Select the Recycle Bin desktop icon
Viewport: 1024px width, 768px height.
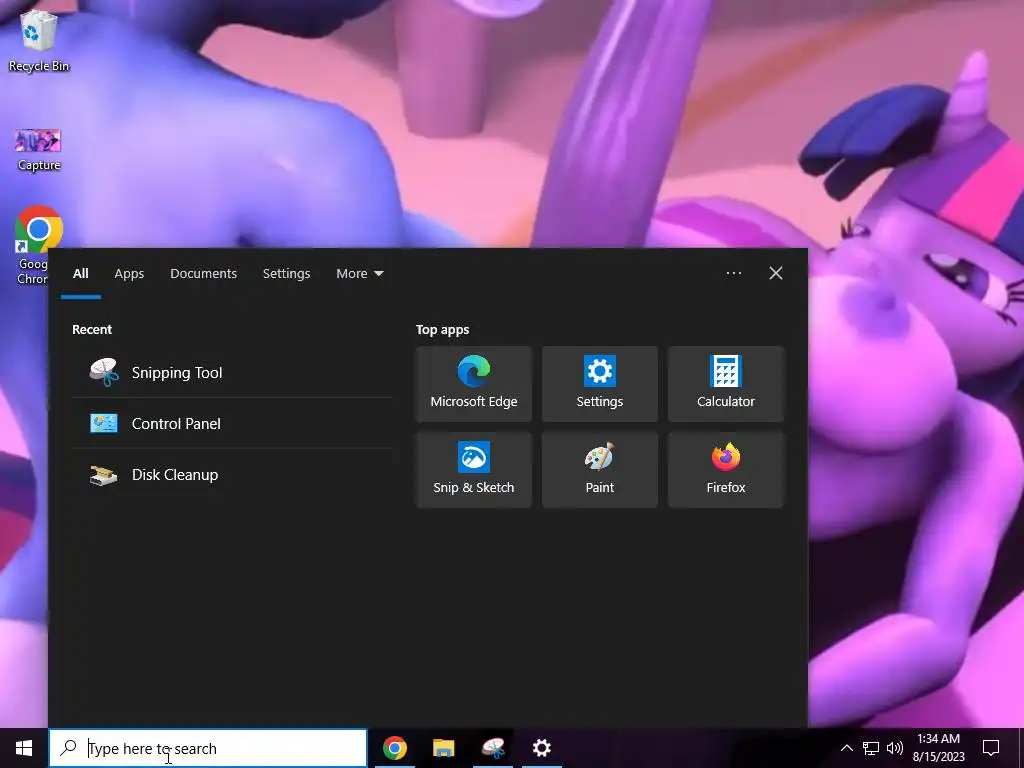(39, 40)
